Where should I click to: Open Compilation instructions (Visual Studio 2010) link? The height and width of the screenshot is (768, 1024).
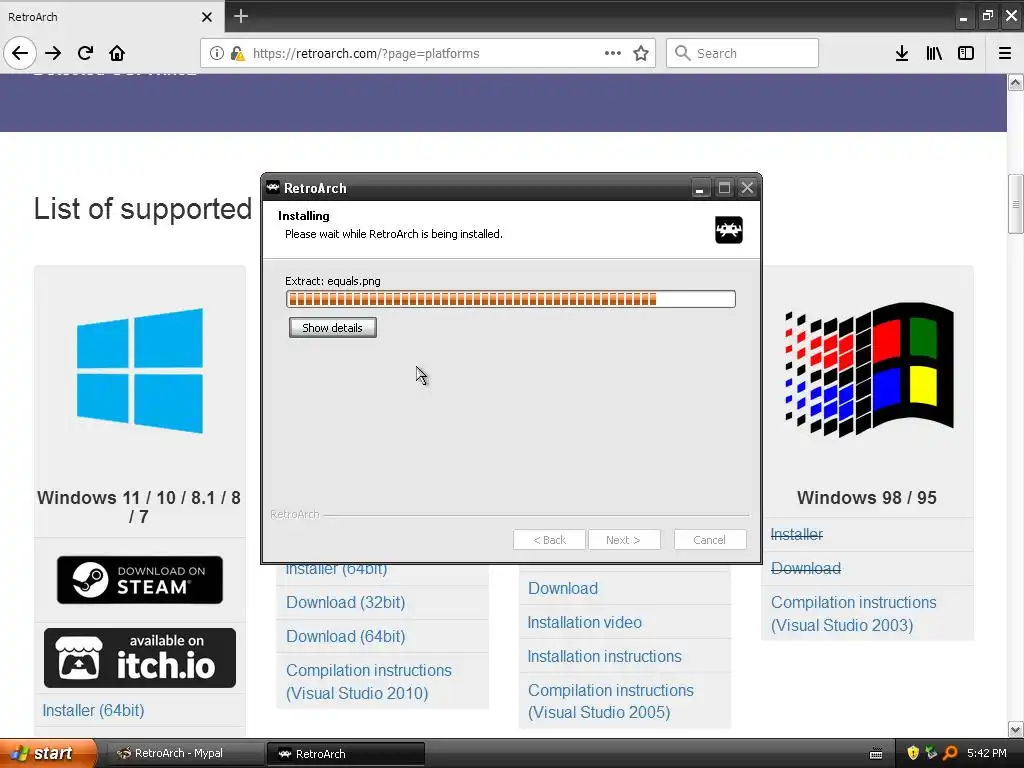pyautogui.click(x=369, y=682)
